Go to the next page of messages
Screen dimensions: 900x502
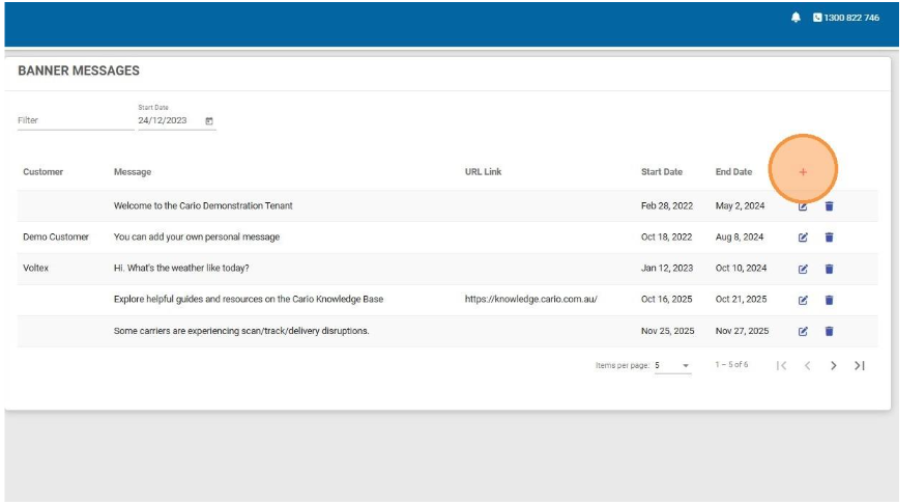tap(833, 366)
